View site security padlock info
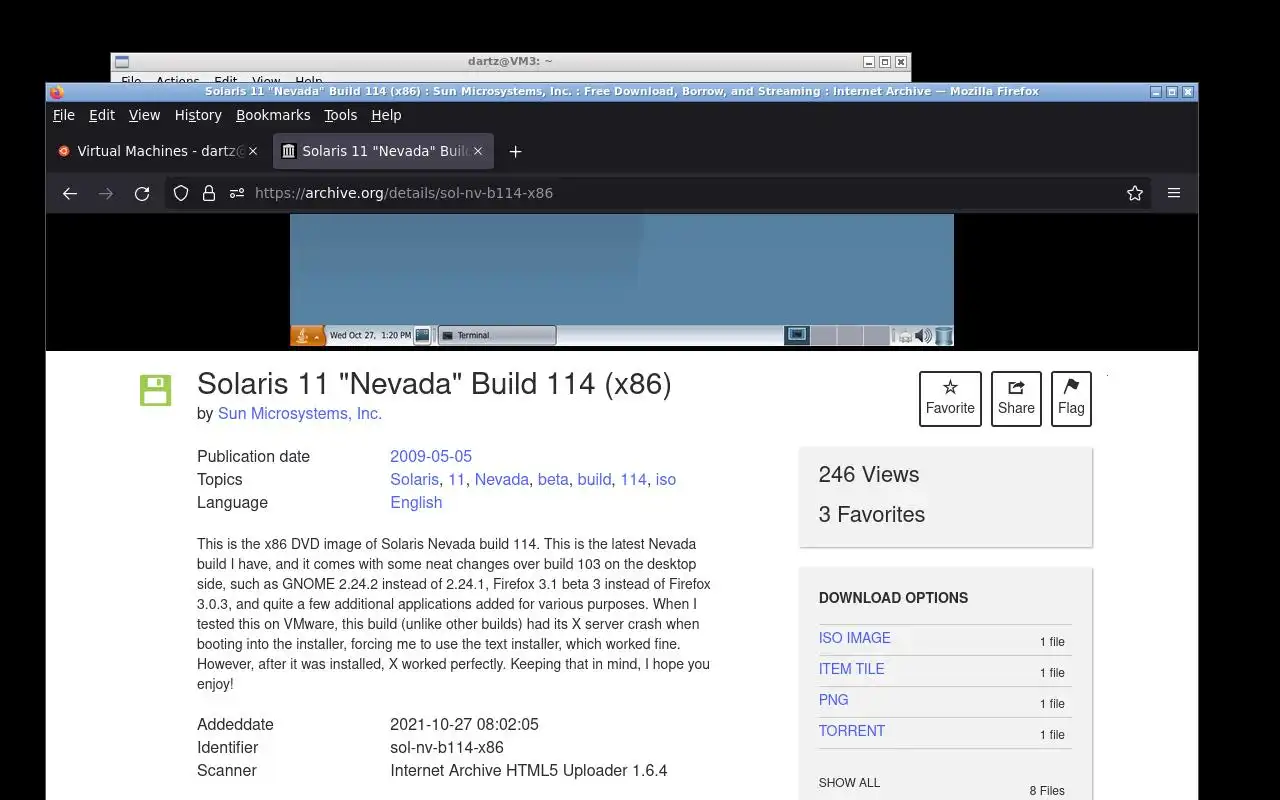 point(209,193)
